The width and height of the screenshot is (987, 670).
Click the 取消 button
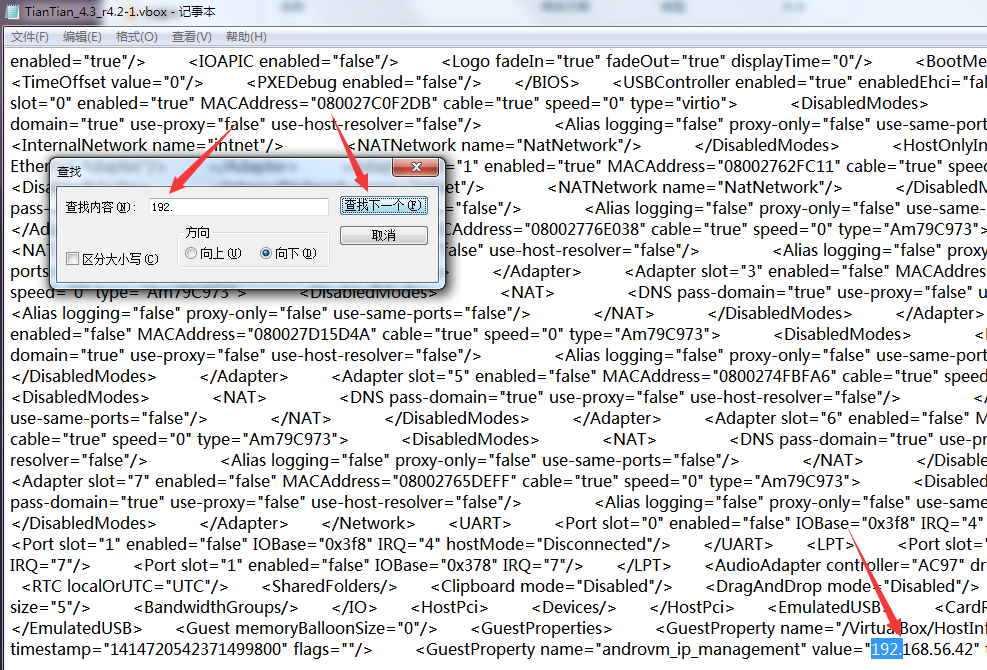point(383,236)
